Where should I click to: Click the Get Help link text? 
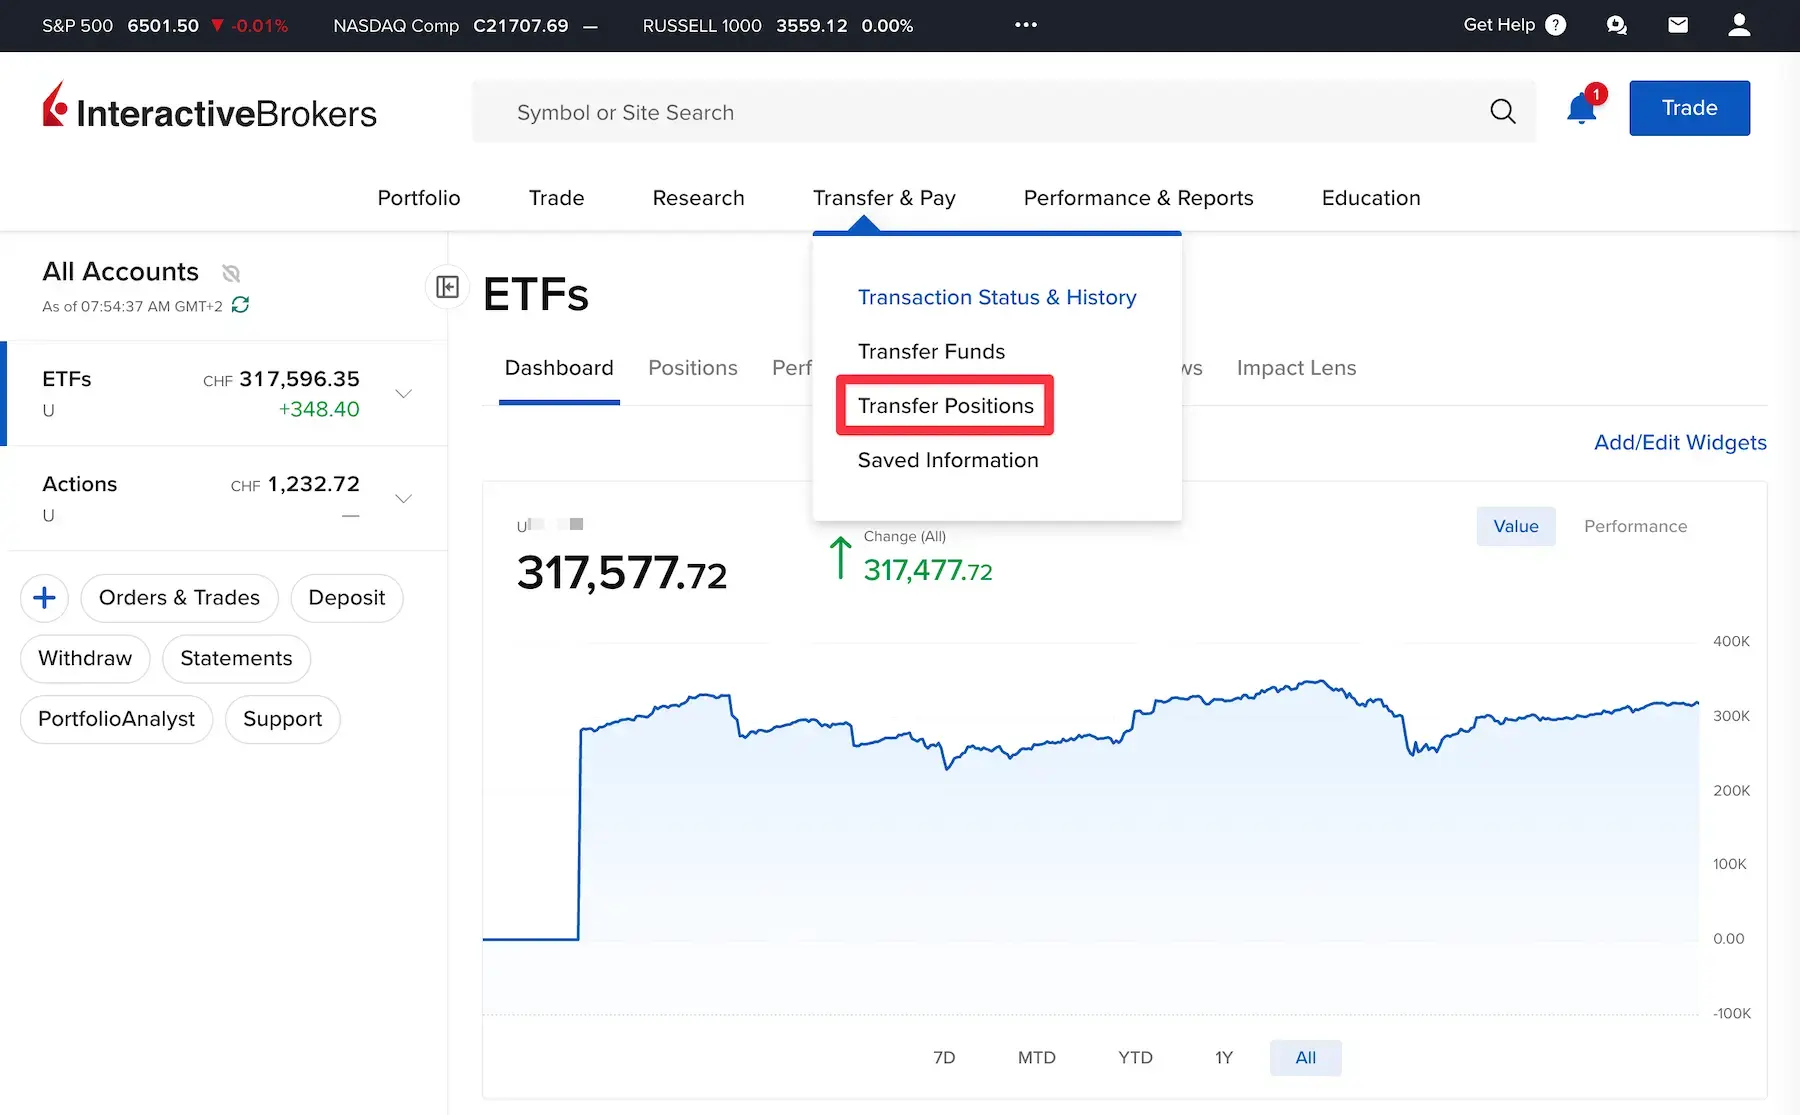[1499, 25]
